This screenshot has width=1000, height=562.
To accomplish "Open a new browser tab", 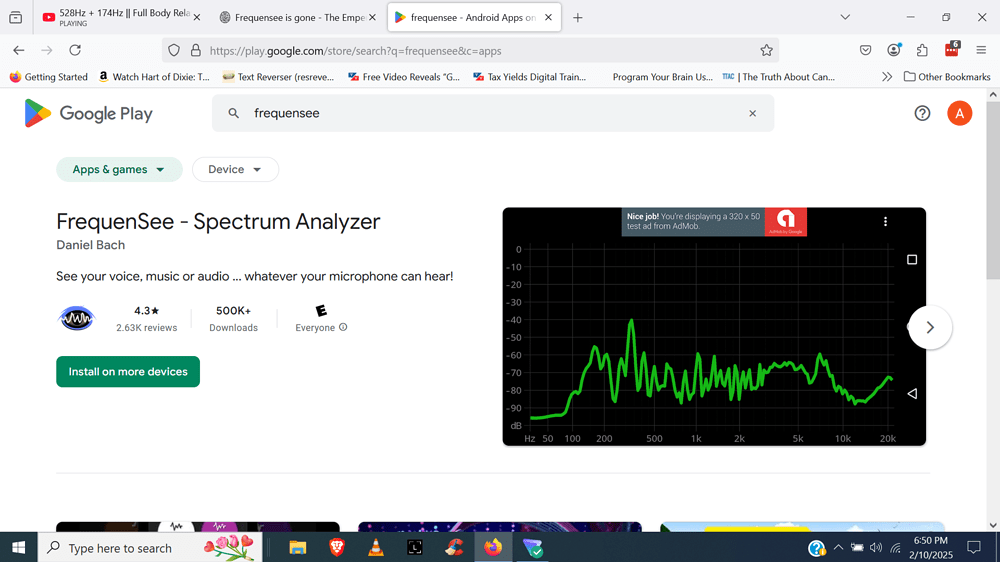I will click(x=578, y=17).
